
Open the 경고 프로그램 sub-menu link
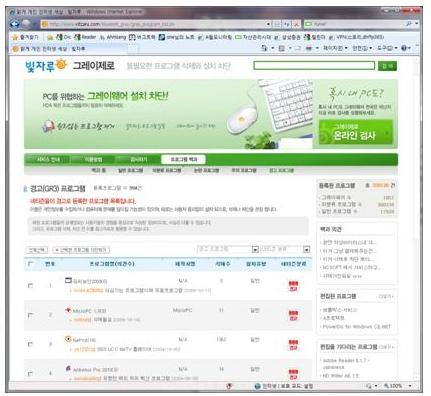[x=281, y=170]
